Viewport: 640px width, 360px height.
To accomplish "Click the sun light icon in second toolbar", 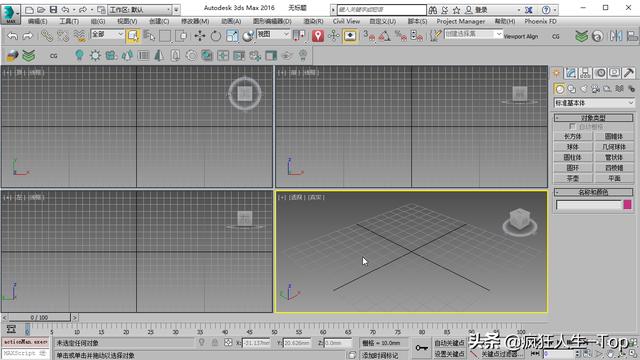I will 95,56.
